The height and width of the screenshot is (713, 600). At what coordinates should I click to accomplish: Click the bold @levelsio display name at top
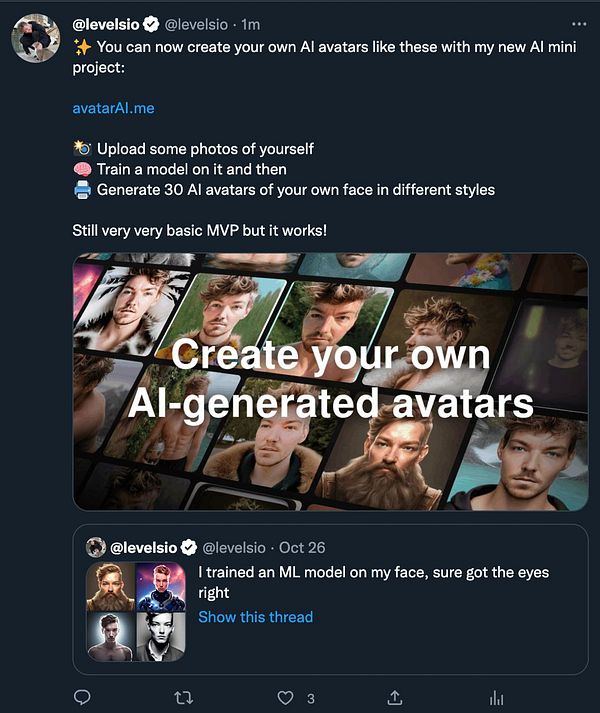tap(107, 22)
